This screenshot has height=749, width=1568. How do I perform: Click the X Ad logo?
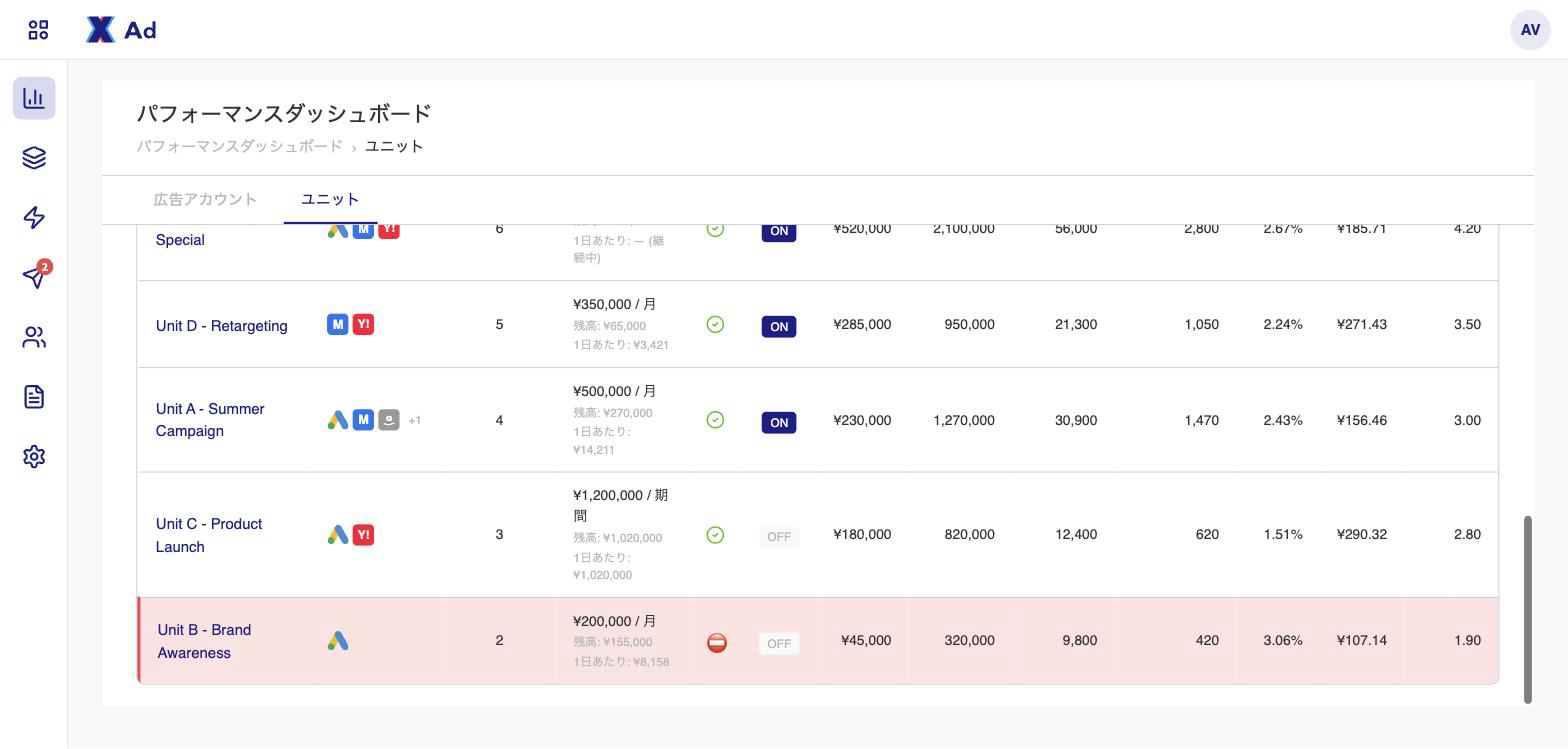click(121, 30)
